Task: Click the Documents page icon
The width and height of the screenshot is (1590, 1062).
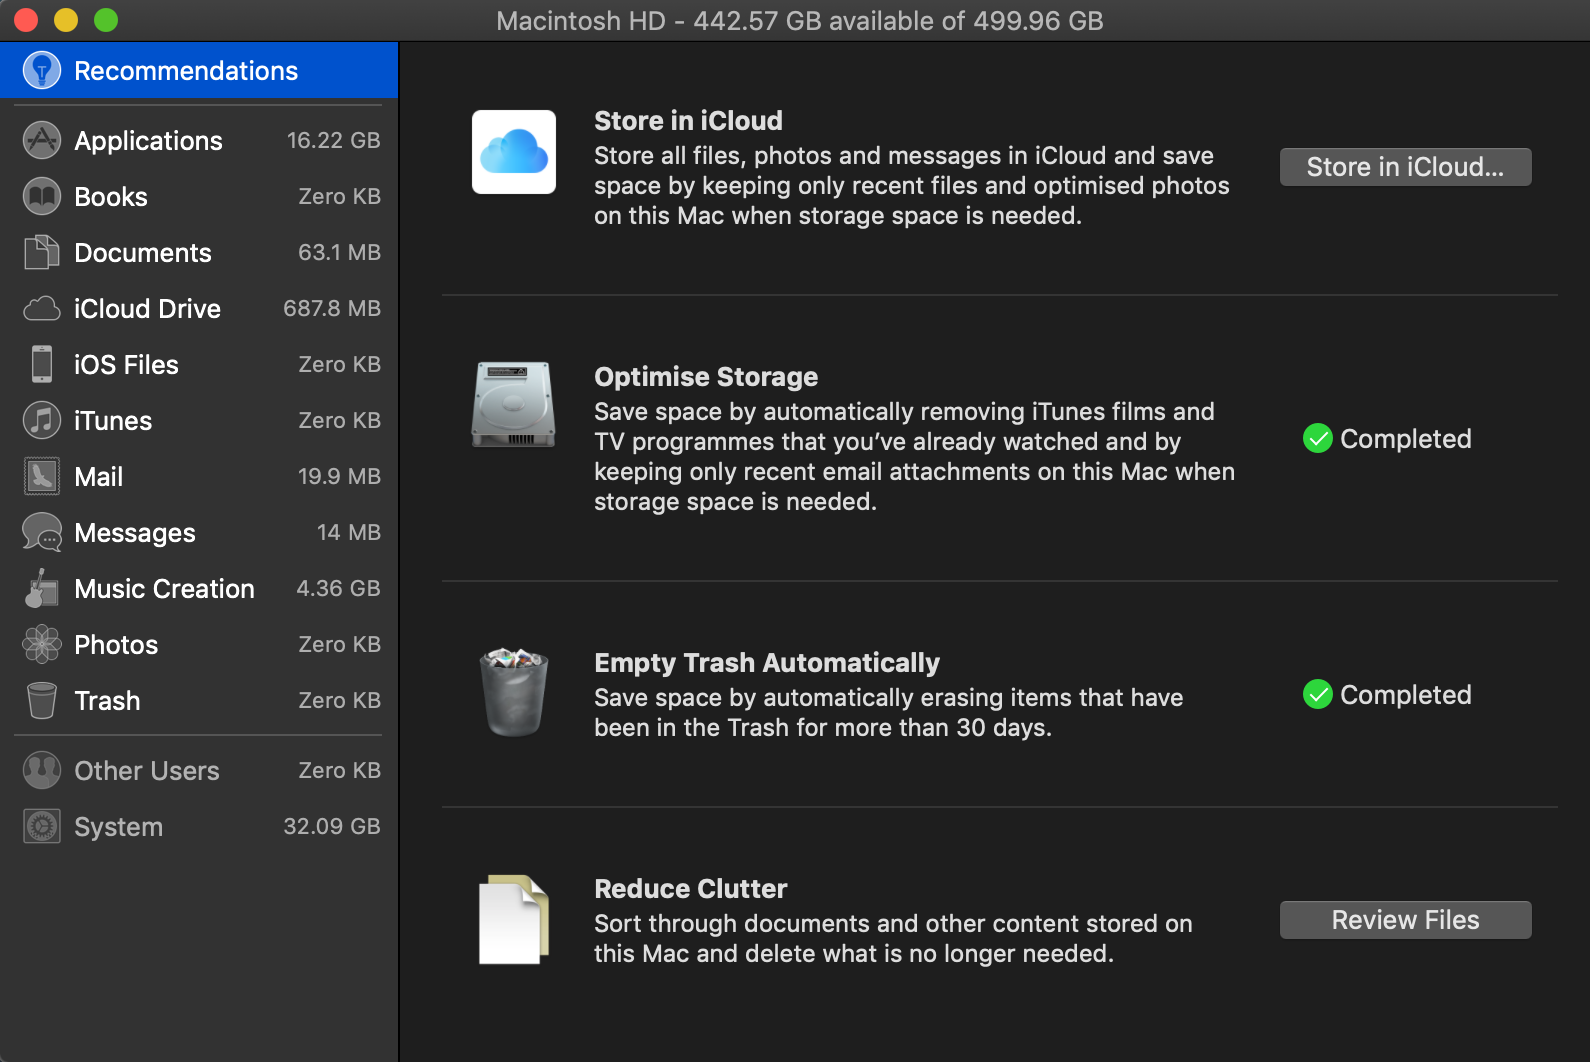Action: [x=42, y=252]
